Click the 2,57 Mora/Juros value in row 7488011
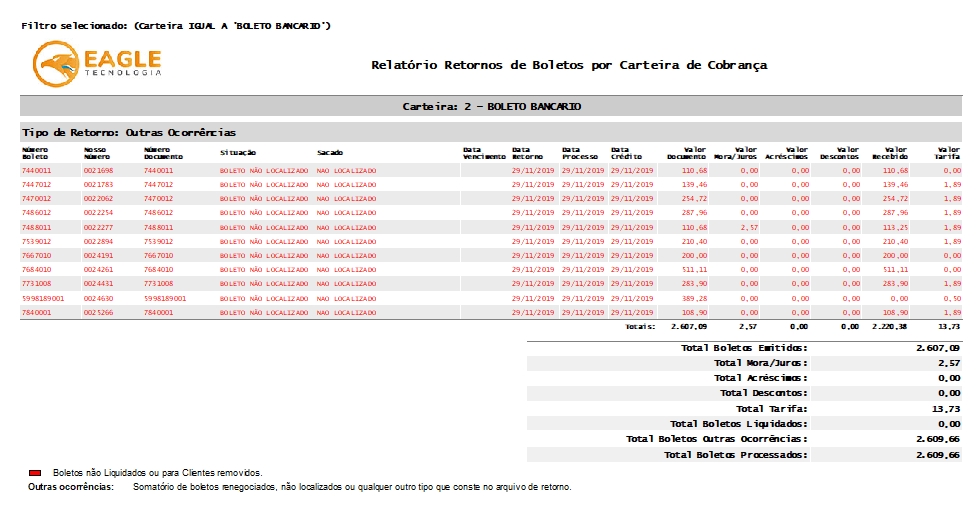979x512 pixels. [748, 227]
